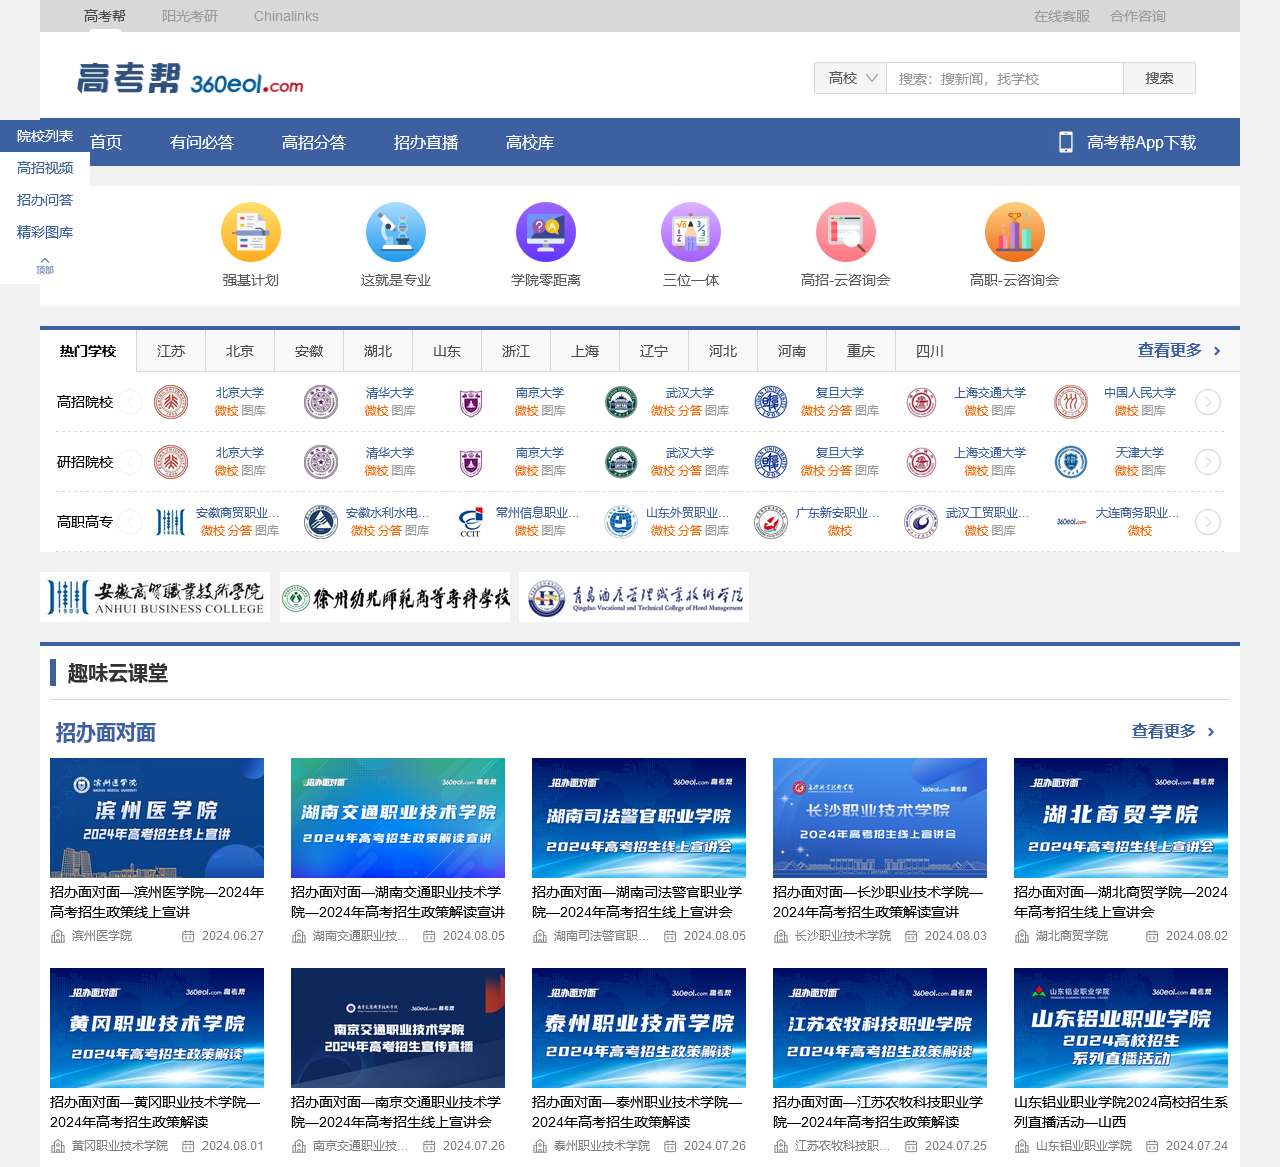Open the 高校 search category dropdown
This screenshot has width=1280, height=1167.
851,78
